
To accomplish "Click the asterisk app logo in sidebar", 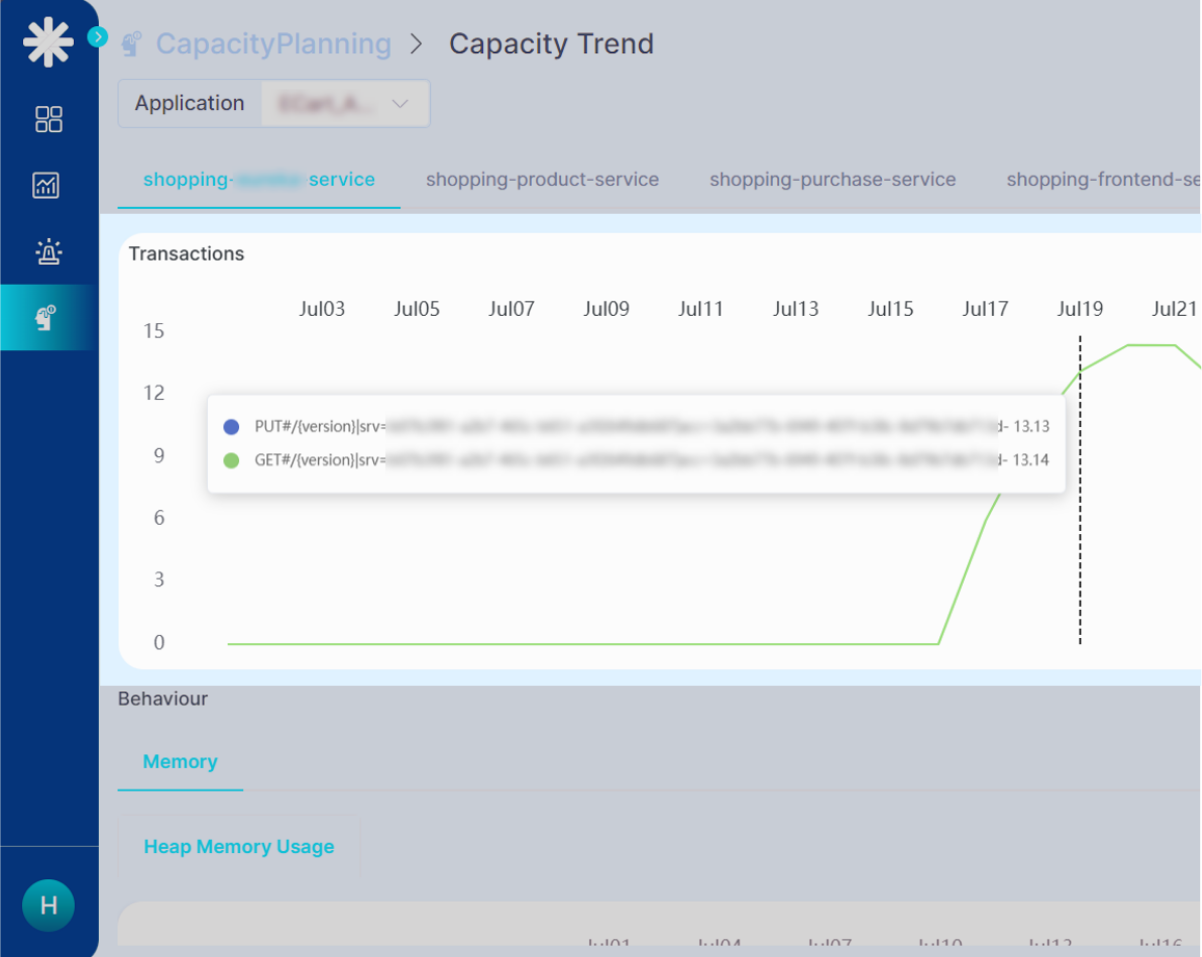I will (x=48, y=44).
